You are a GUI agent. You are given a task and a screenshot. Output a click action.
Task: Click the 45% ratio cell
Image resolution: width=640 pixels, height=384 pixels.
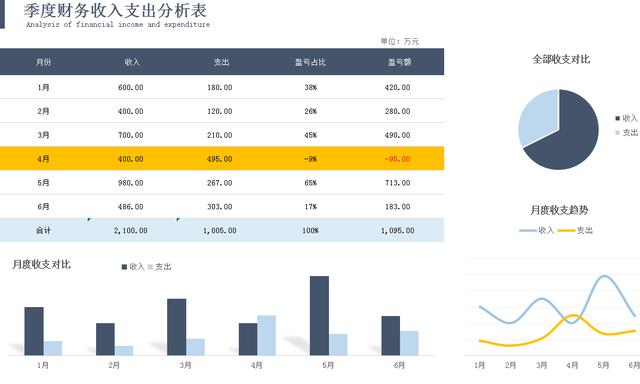point(310,135)
